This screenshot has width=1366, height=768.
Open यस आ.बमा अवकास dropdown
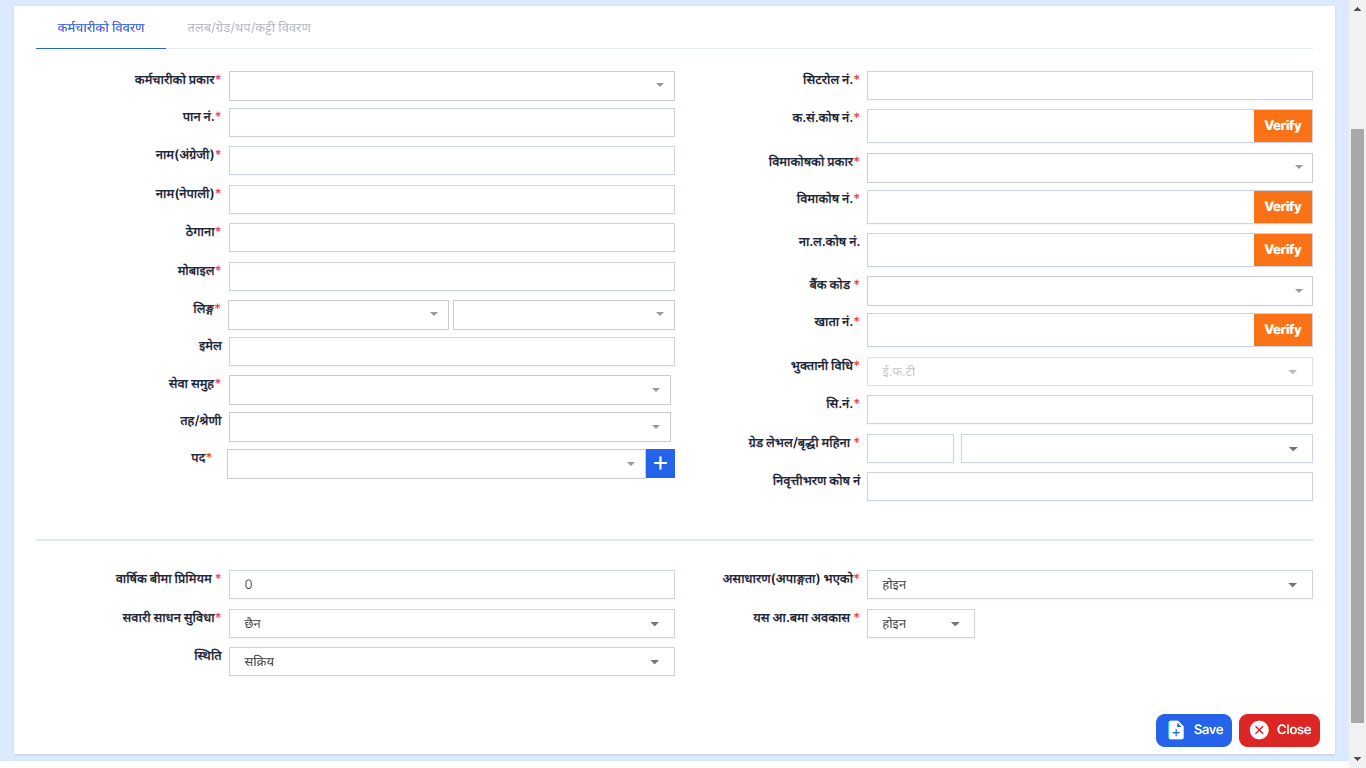tap(920, 624)
